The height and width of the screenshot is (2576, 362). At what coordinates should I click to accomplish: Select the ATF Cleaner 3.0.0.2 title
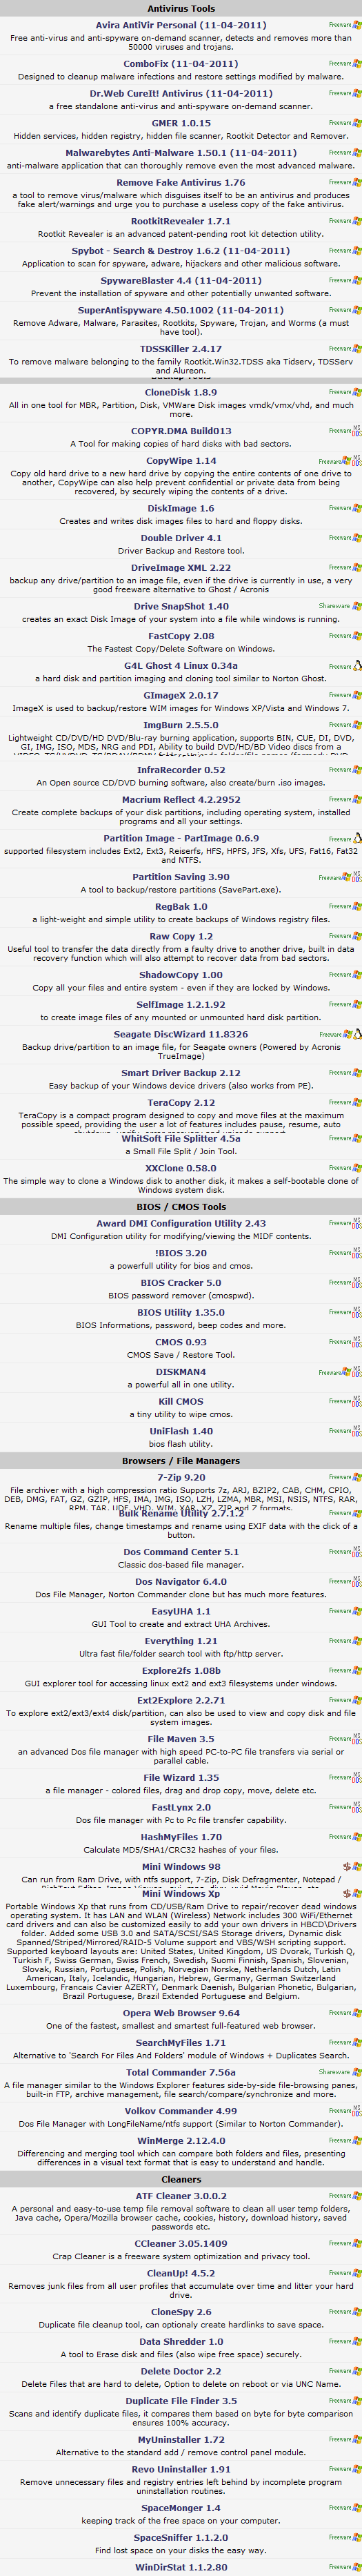point(181,2196)
